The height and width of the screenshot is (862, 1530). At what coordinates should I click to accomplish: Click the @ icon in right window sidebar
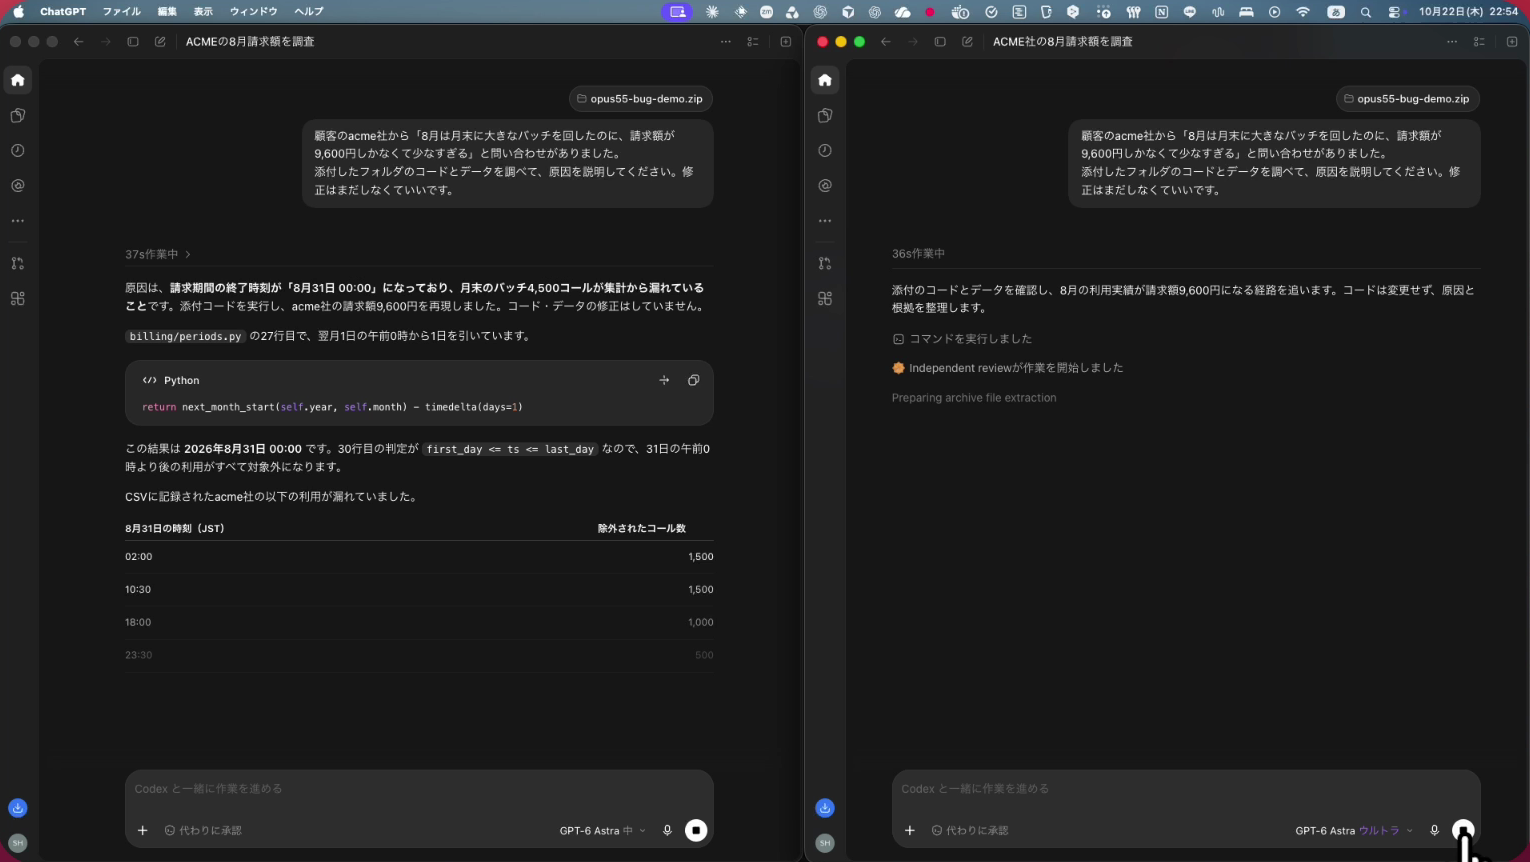coord(825,186)
